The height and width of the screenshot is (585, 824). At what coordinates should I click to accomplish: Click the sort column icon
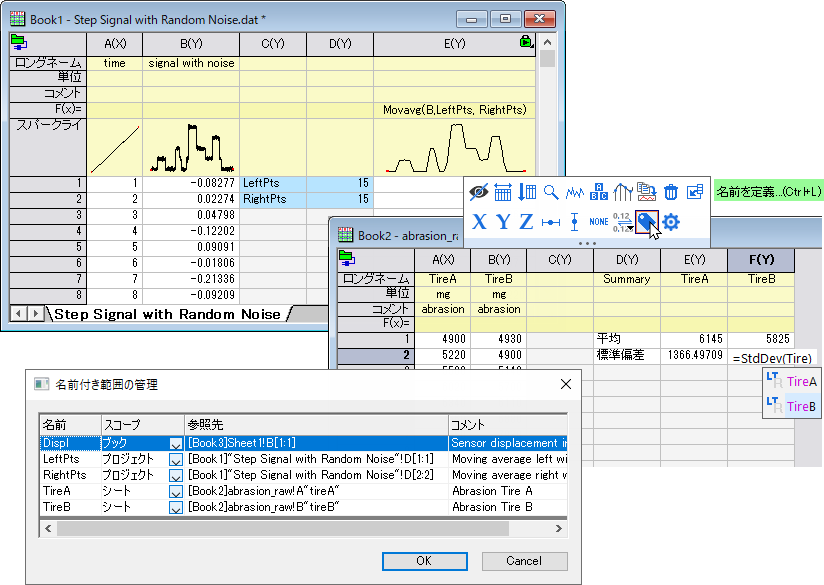tap(527, 192)
